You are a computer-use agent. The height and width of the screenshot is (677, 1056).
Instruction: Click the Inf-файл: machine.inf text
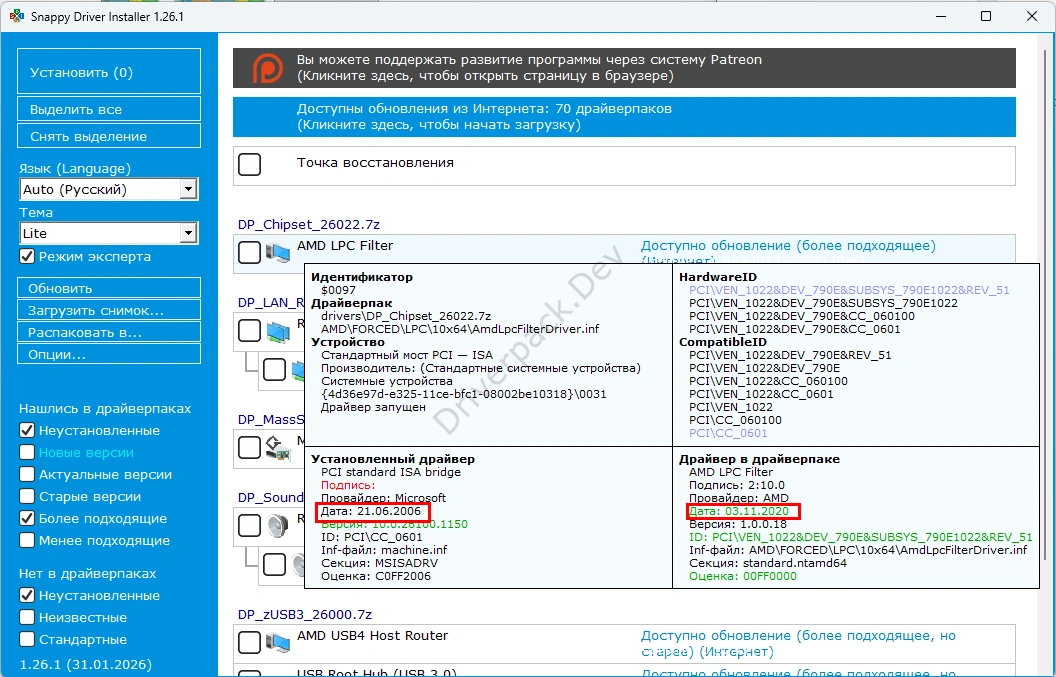[x=384, y=550]
